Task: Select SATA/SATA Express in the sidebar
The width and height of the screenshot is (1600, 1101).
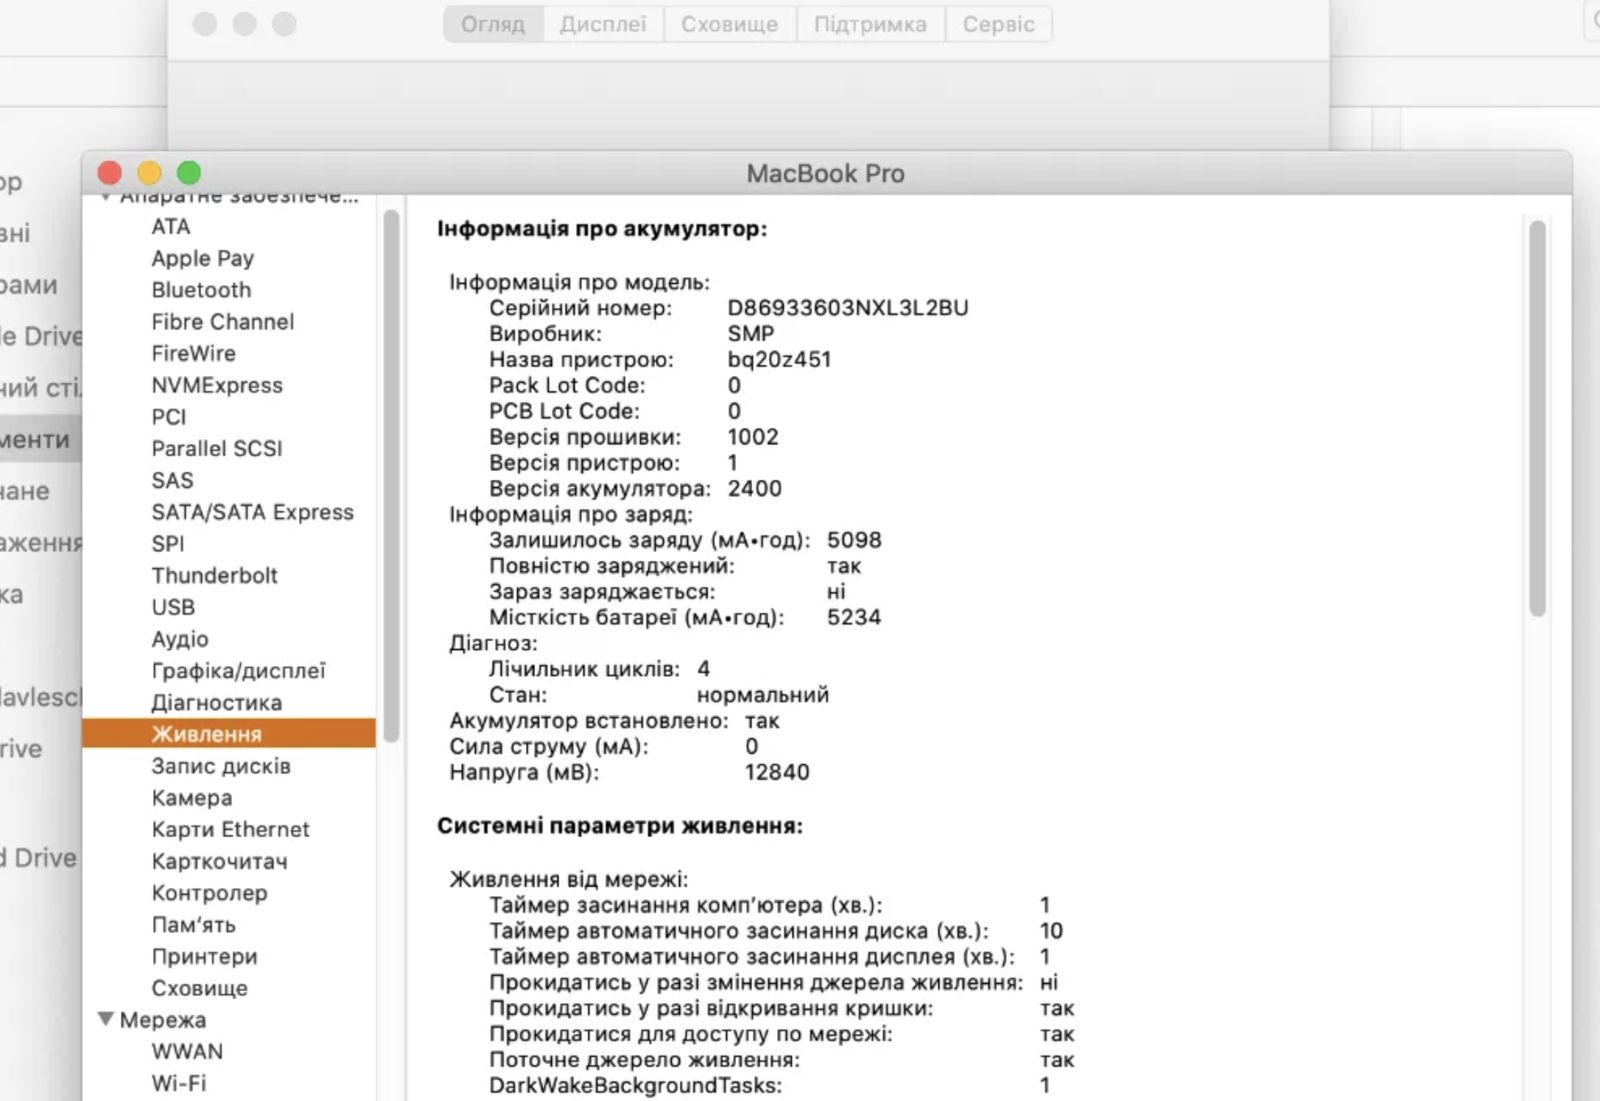Action: [x=253, y=512]
